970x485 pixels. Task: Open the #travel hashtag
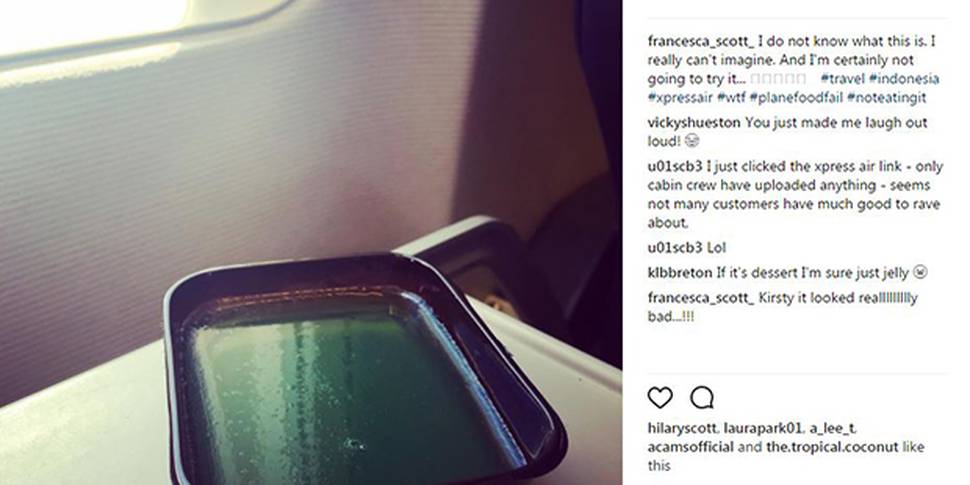point(842,79)
